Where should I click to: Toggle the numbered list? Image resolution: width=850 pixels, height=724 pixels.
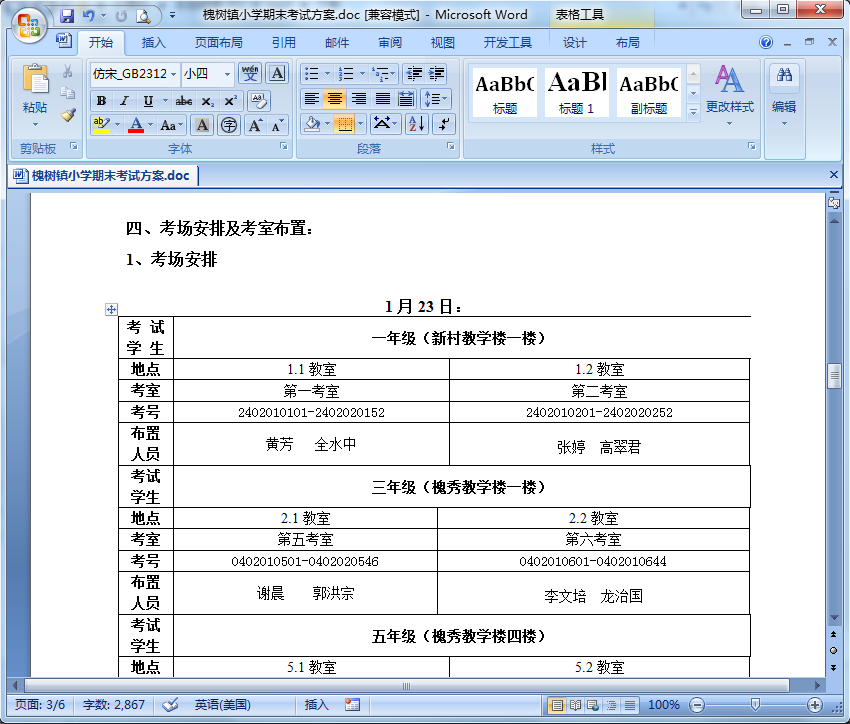pos(347,73)
